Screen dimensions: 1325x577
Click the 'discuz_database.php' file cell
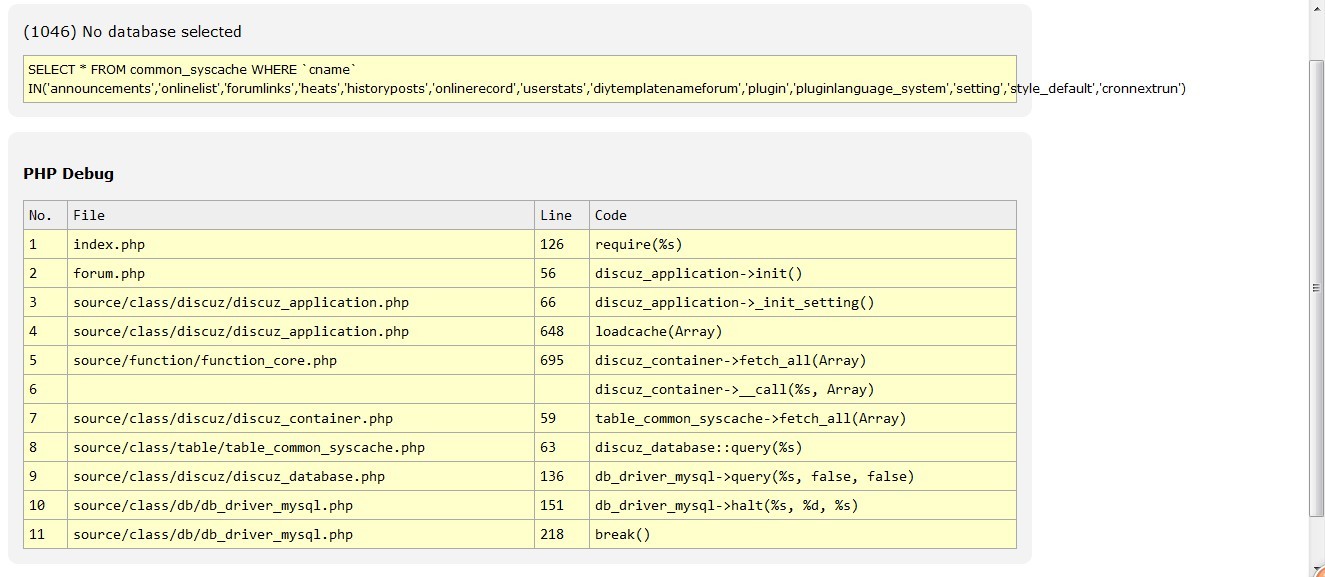[301, 476]
